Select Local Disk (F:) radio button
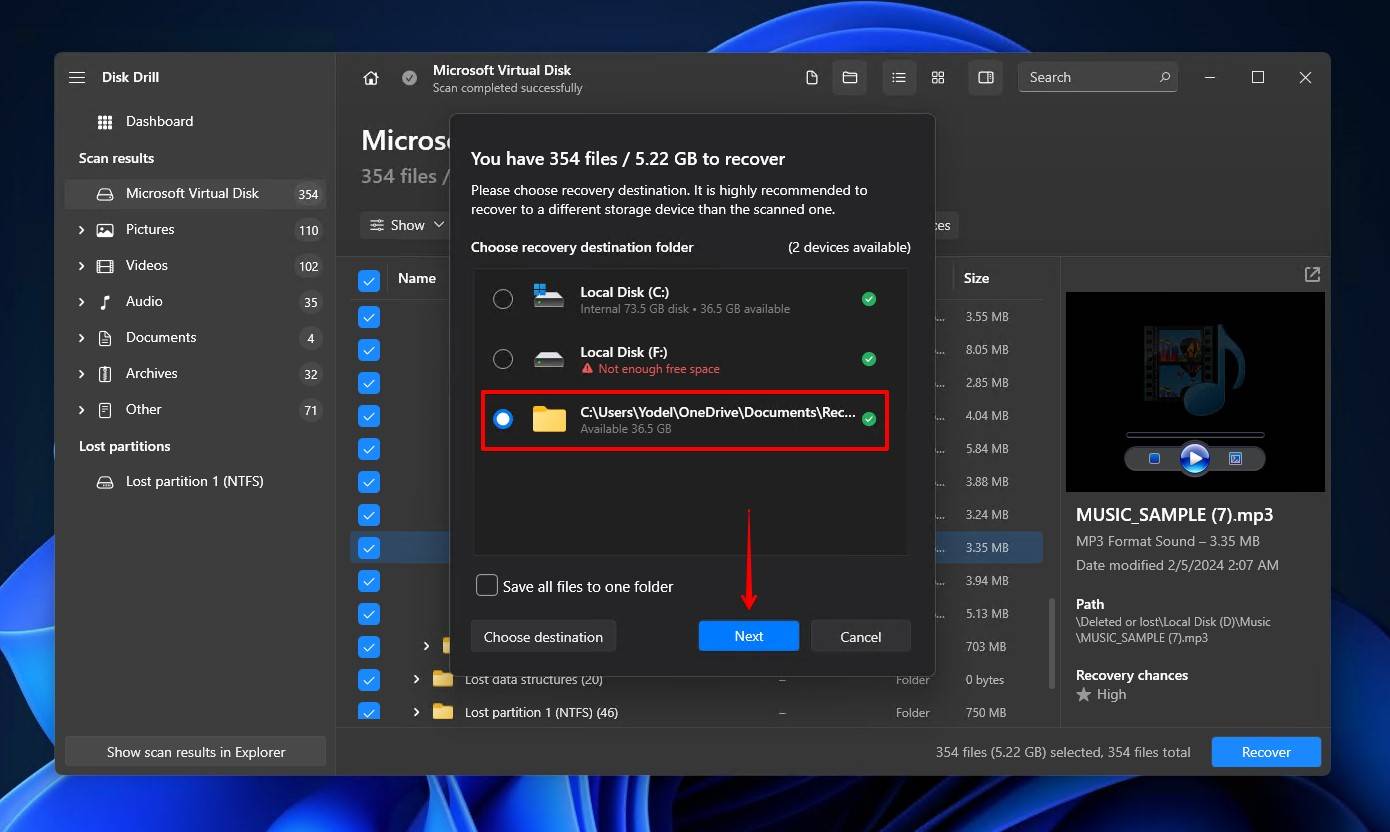Image resolution: width=1390 pixels, height=832 pixels. pyautogui.click(x=503, y=359)
